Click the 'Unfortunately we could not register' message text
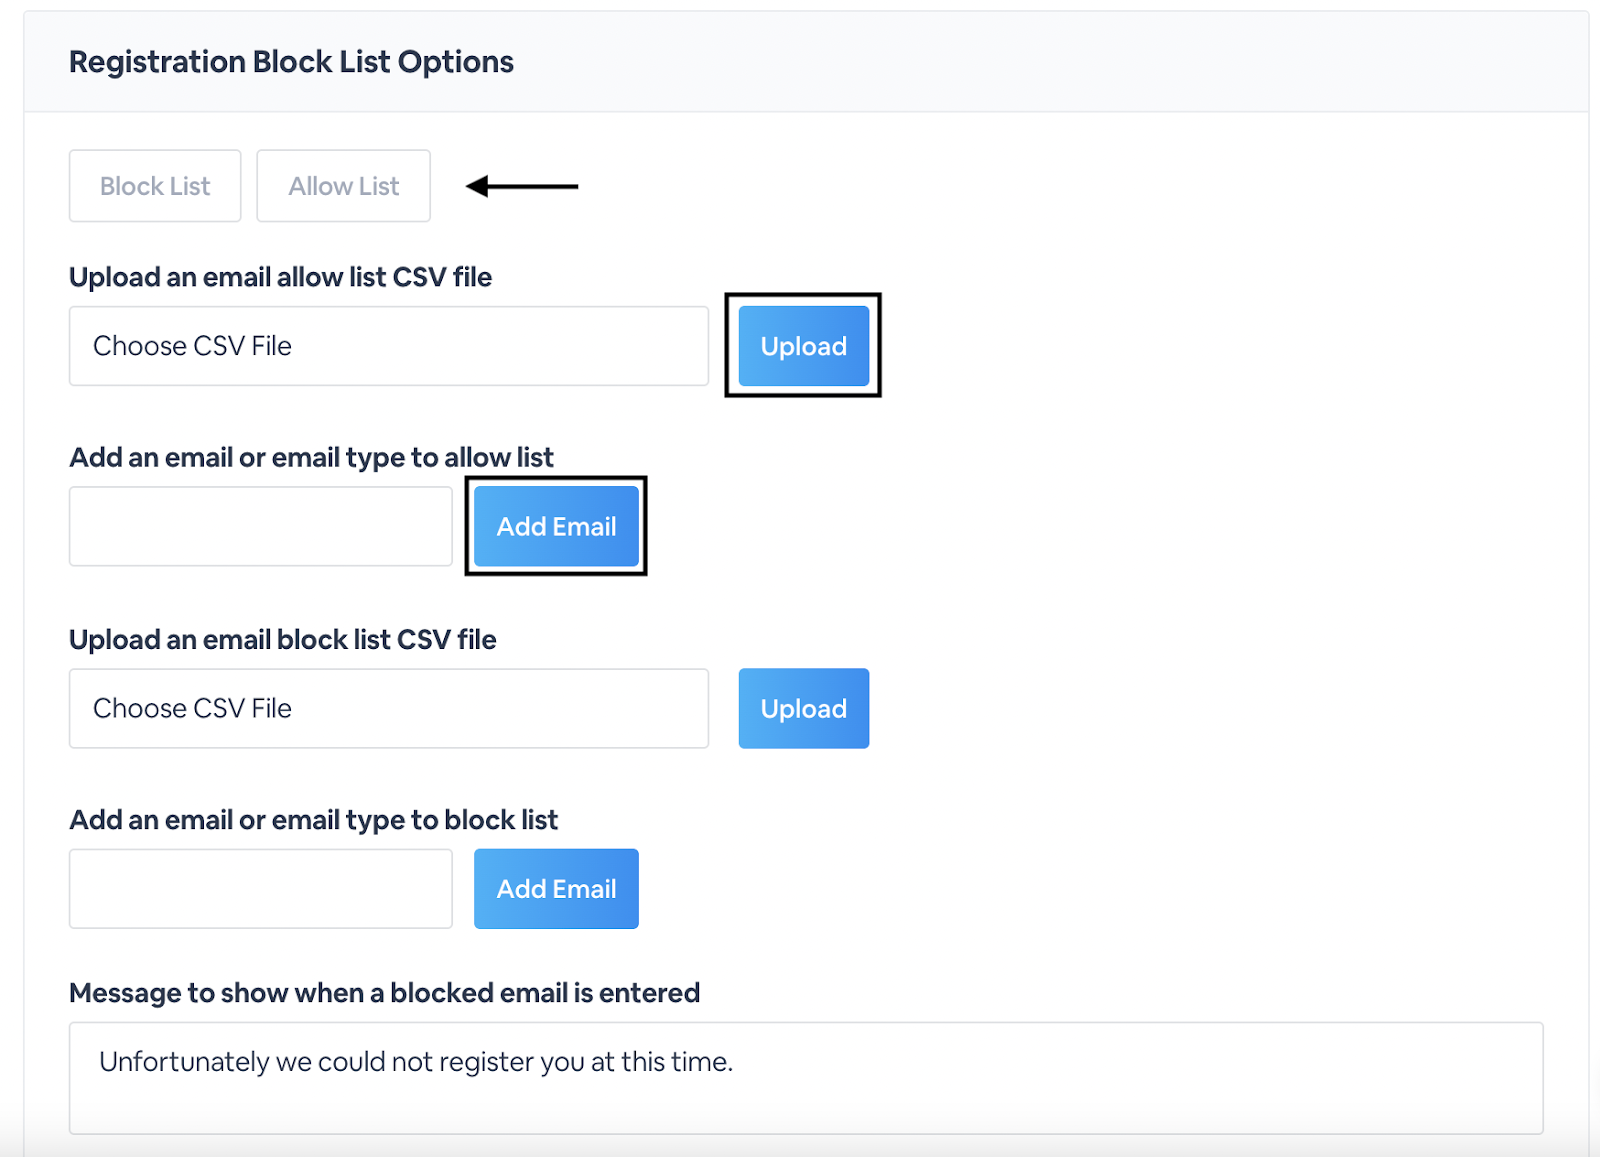The width and height of the screenshot is (1600, 1157). point(415,1062)
